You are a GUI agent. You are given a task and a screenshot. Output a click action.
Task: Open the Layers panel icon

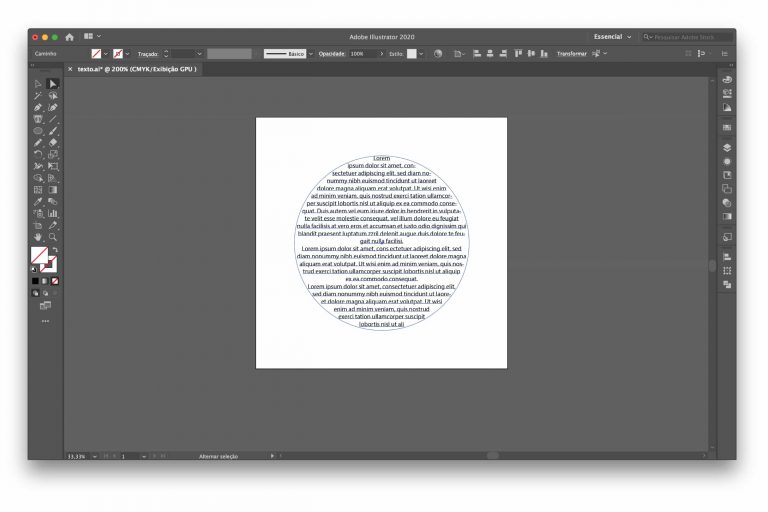[x=727, y=147]
